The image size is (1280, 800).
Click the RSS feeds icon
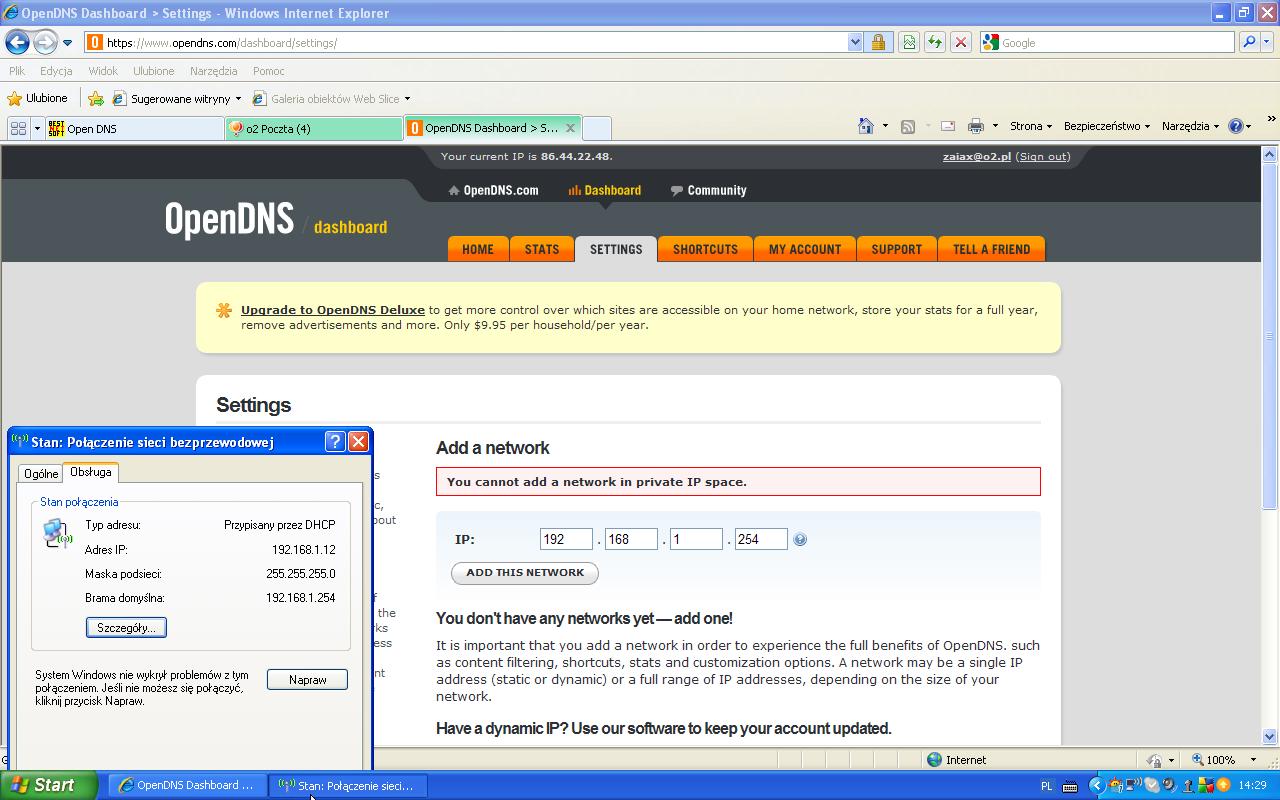click(908, 126)
